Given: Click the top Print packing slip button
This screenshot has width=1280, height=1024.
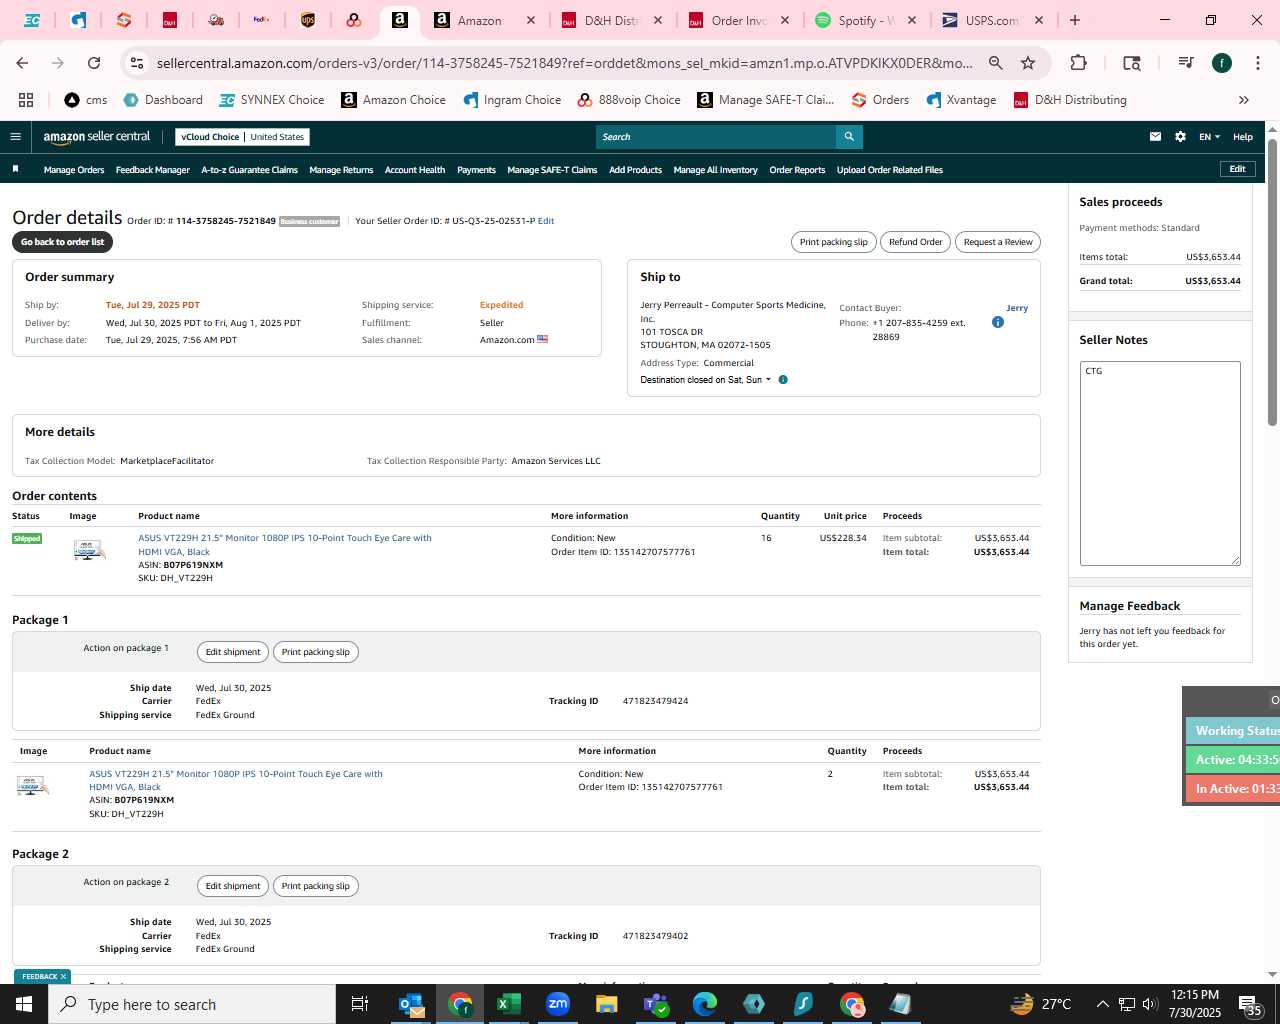Looking at the screenshot, I should click(x=834, y=242).
